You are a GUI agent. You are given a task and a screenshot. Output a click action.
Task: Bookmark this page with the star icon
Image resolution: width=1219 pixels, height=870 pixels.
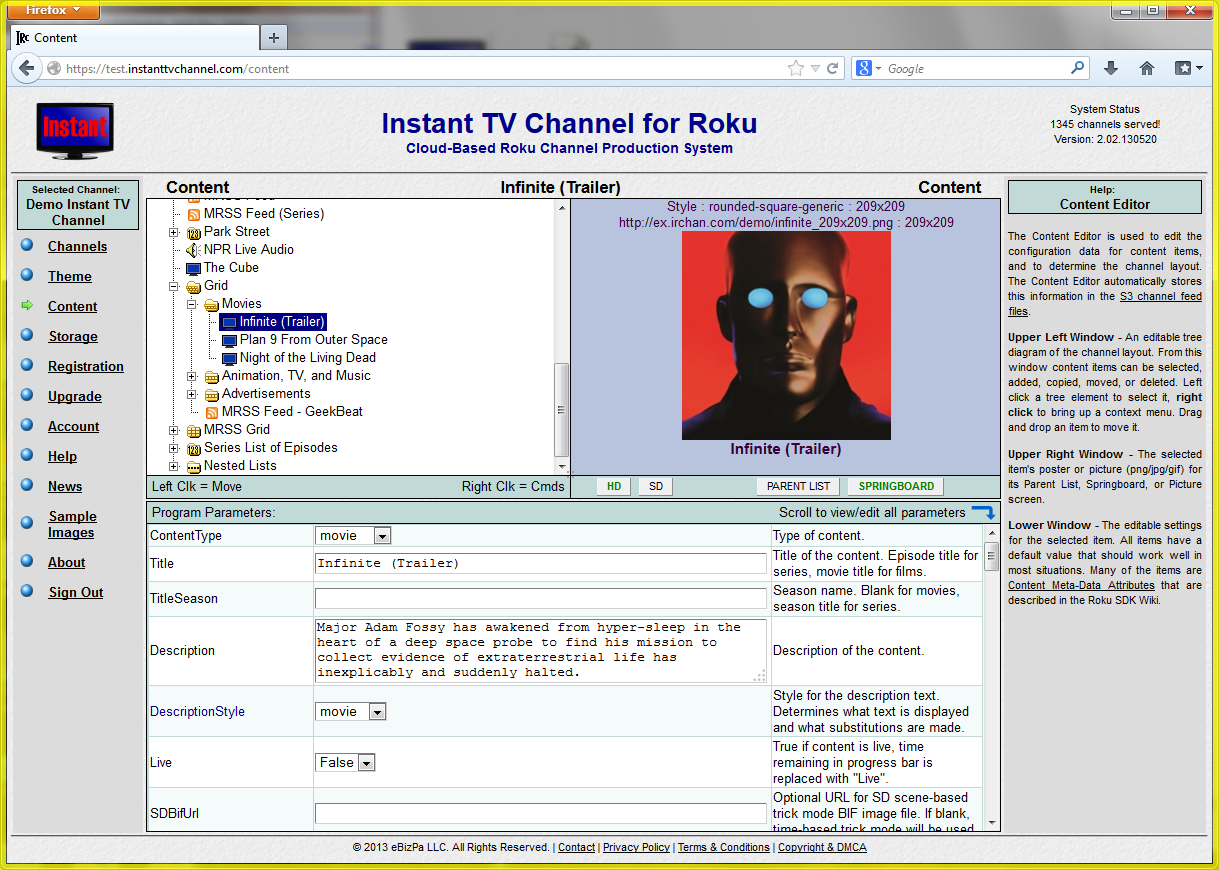[x=796, y=68]
